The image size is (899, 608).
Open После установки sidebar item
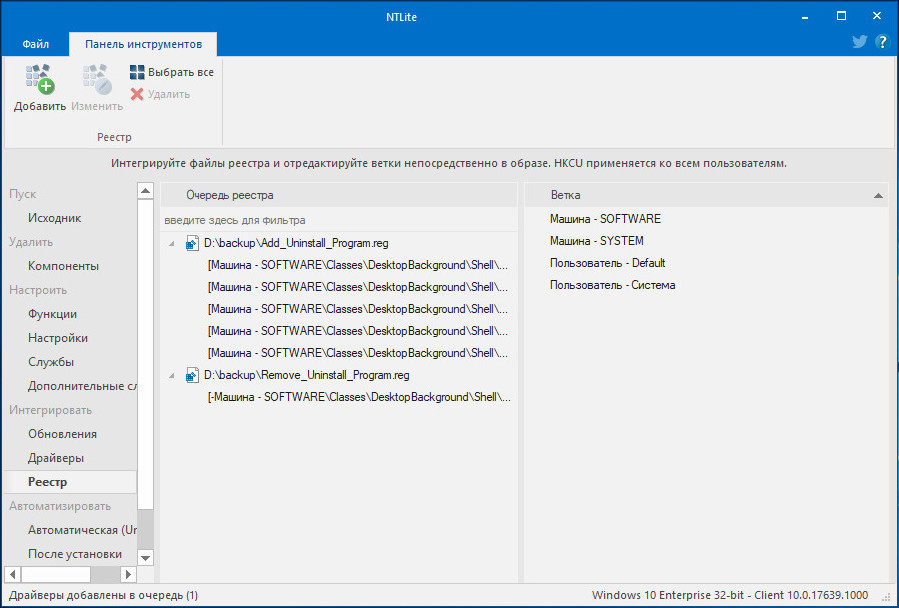(75, 554)
